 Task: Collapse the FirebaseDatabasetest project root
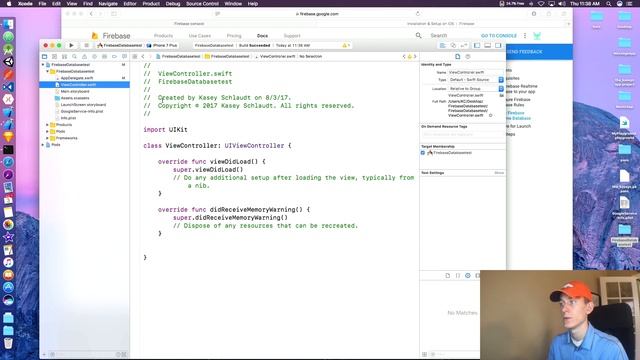coord(43,64)
